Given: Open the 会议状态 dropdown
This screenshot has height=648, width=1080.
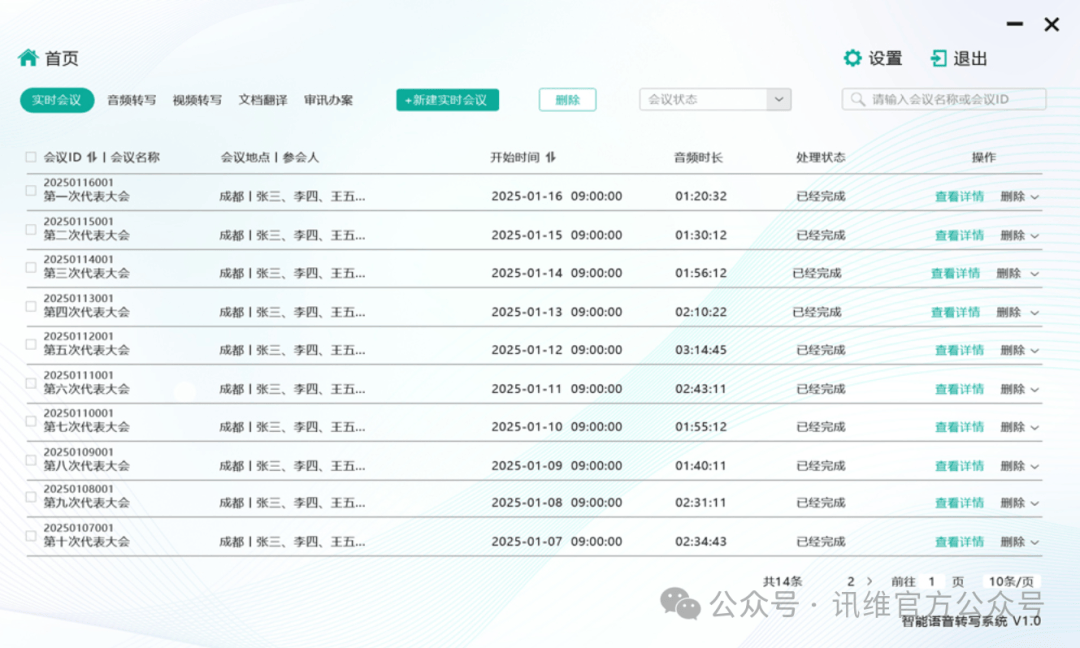Looking at the screenshot, I should click(779, 99).
